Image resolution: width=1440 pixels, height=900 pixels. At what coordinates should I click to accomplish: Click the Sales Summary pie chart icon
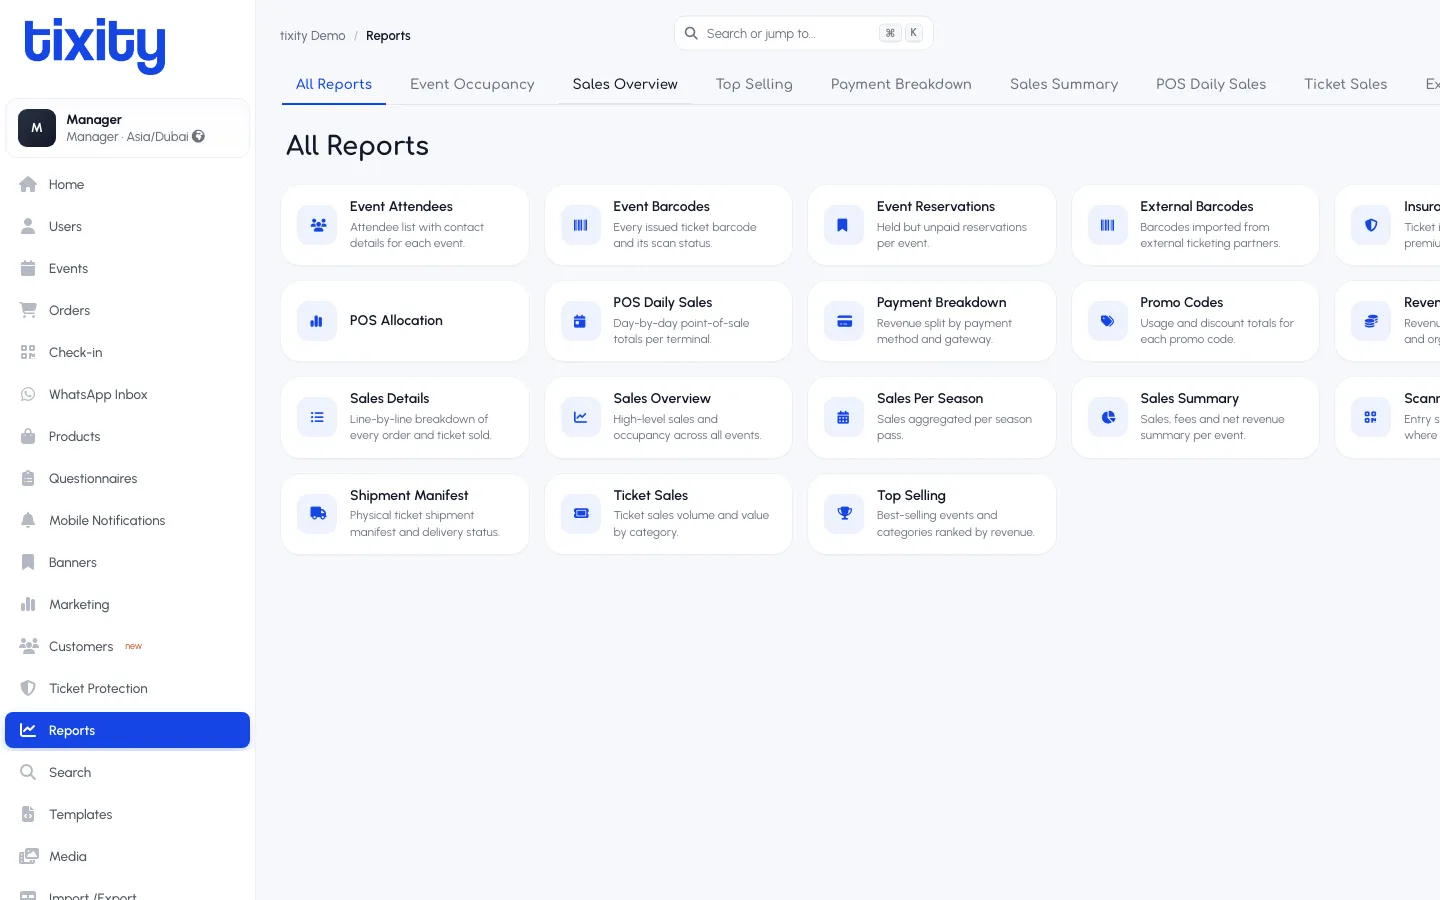[1108, 417]
